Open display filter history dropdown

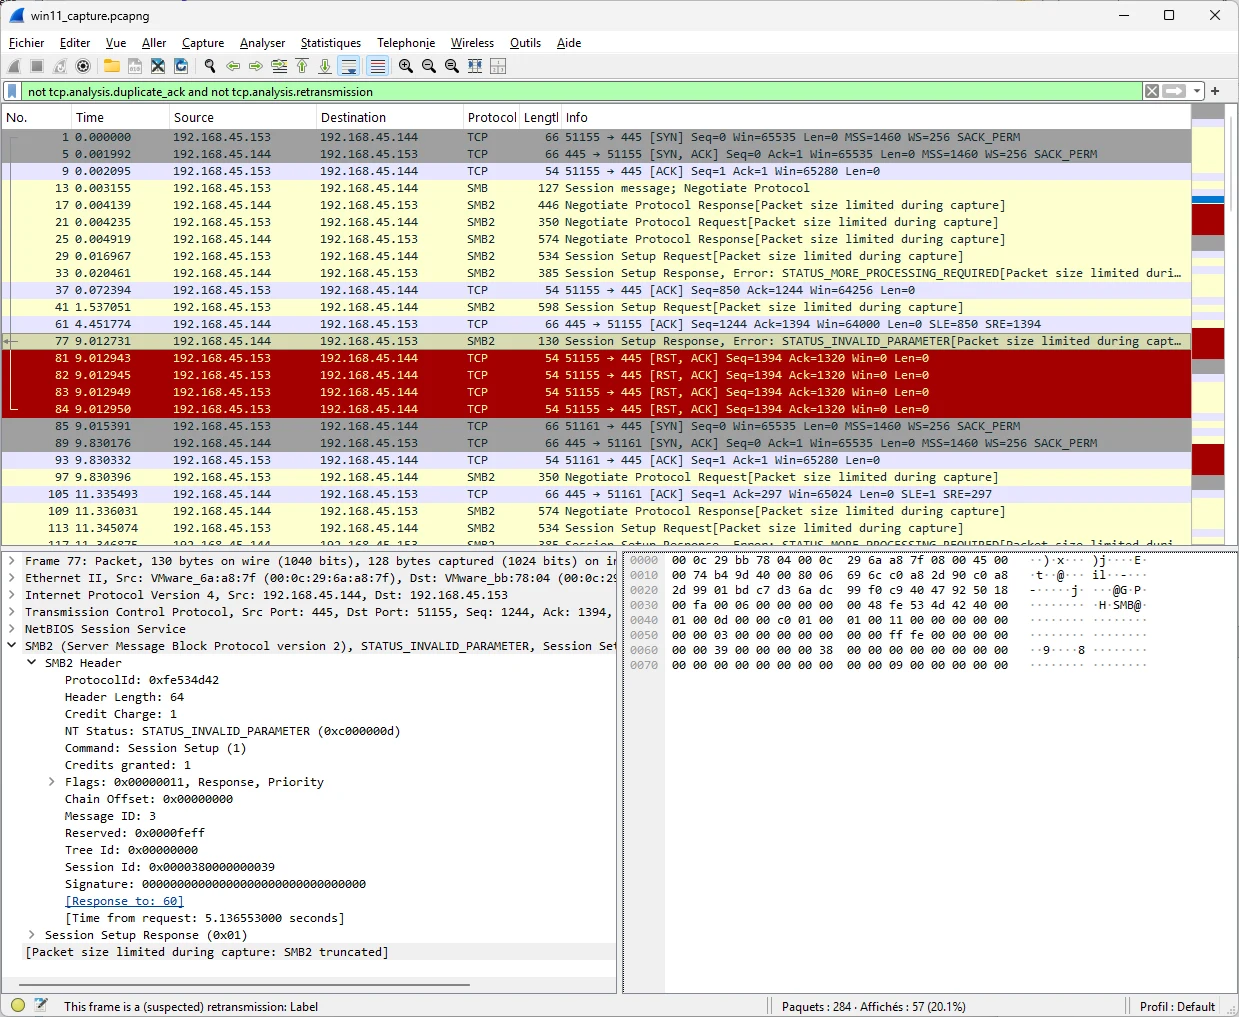[x=1197, y=91]
